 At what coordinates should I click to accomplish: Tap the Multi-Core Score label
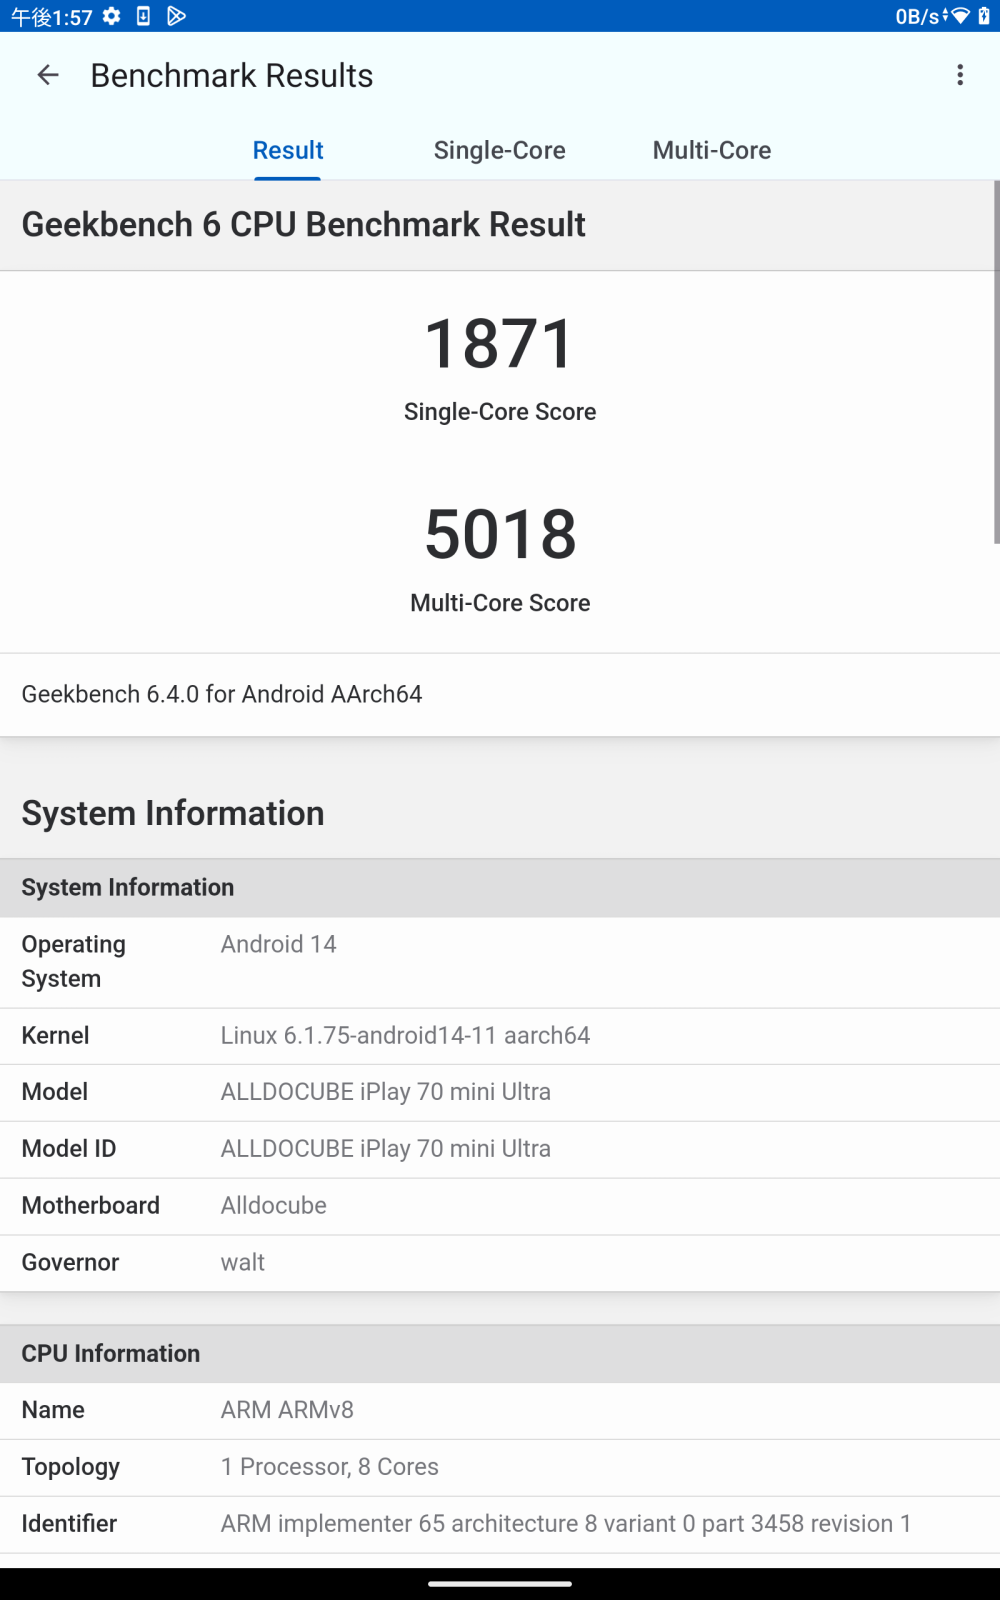tap(500, 603)
